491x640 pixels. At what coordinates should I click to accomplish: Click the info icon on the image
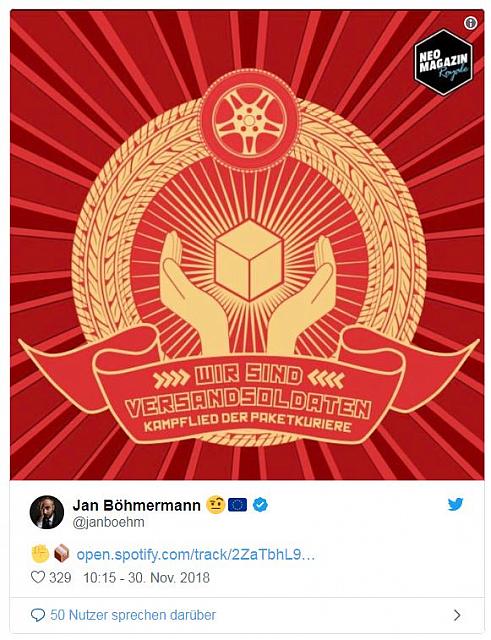pyautogui.click(x=471, y=24)
